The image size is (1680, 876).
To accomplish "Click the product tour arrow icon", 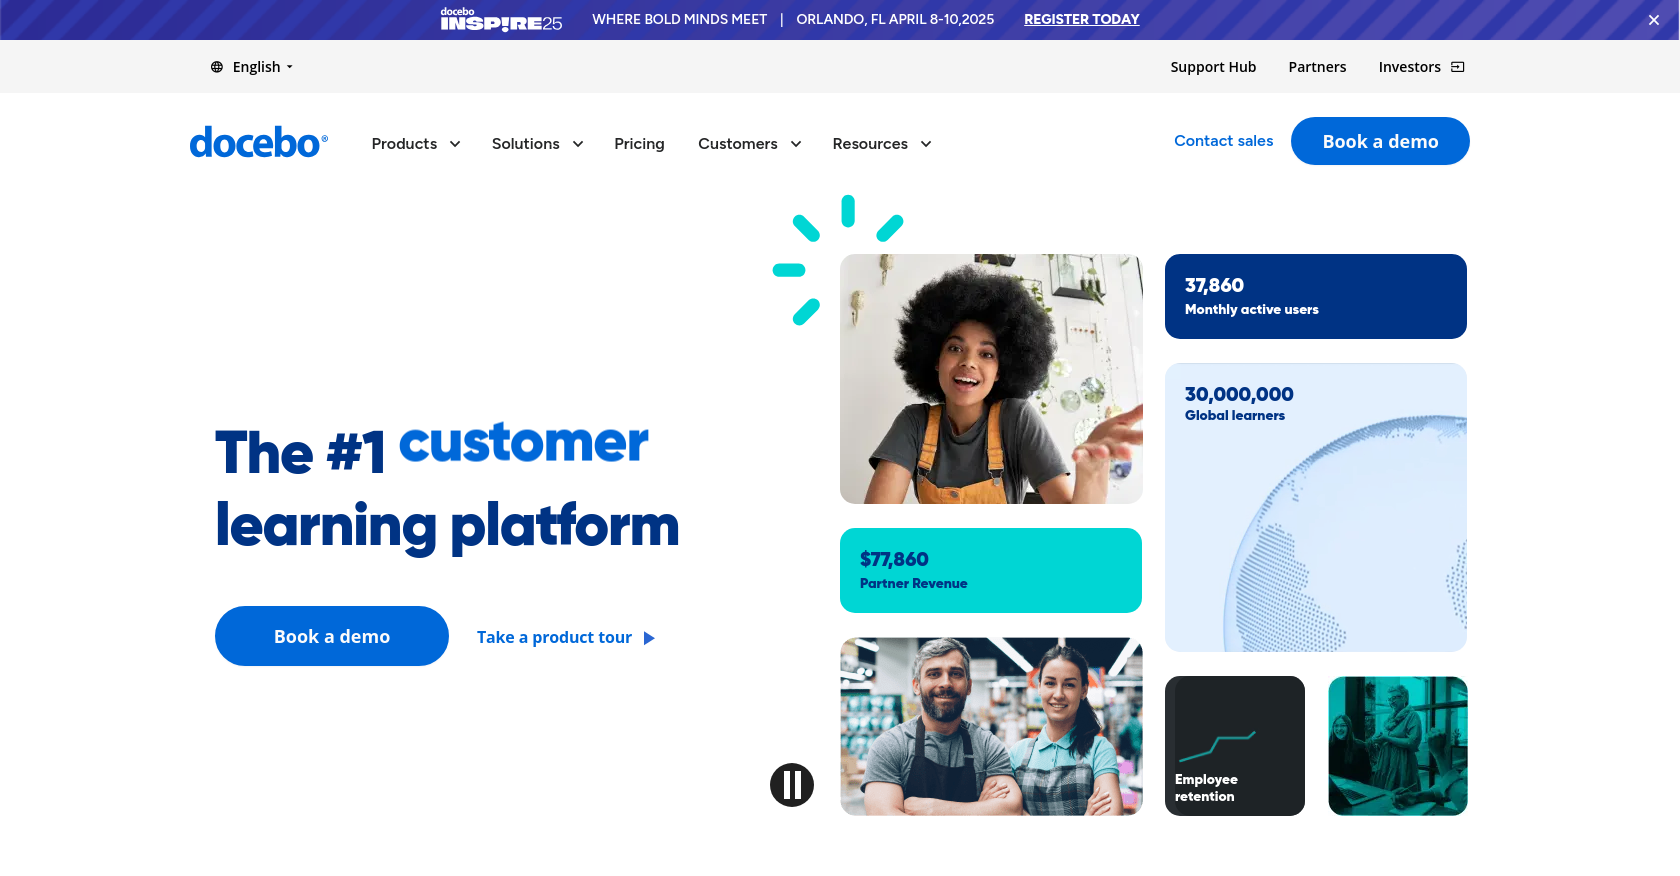I will [x=649, y=638].
